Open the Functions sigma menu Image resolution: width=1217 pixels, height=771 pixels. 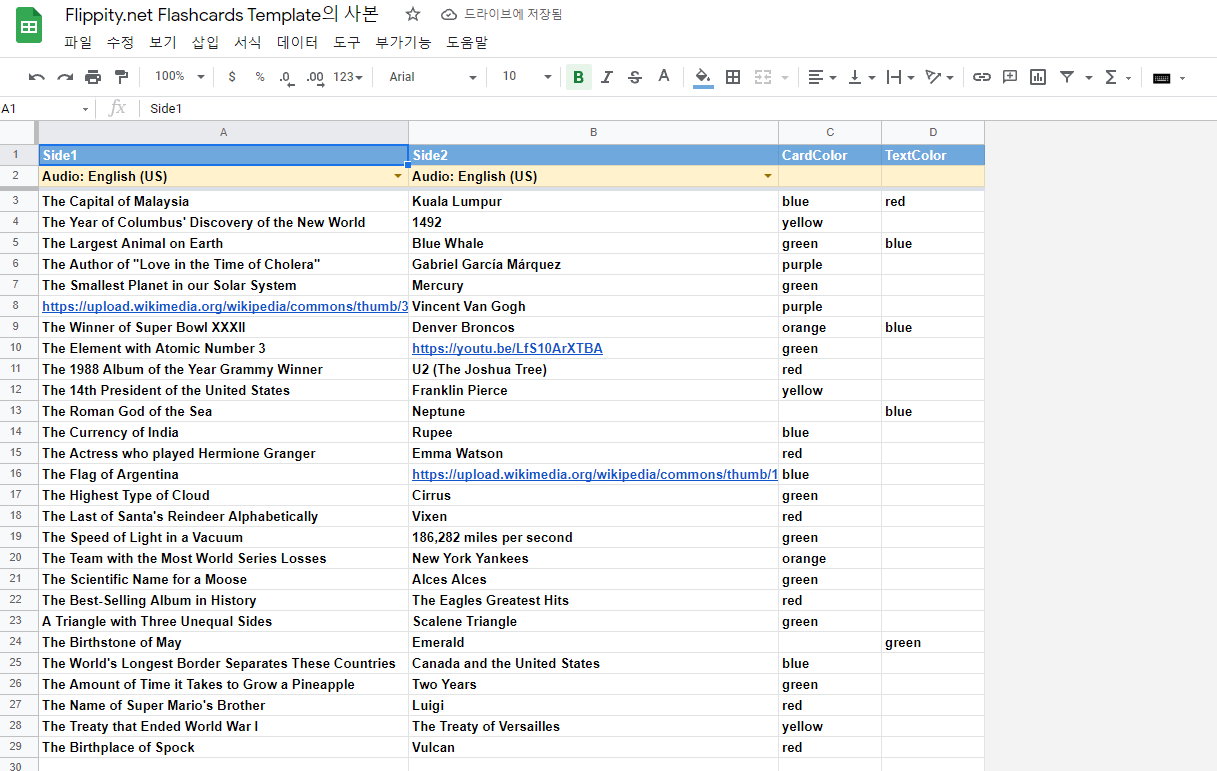click(x=1111, y=77)
